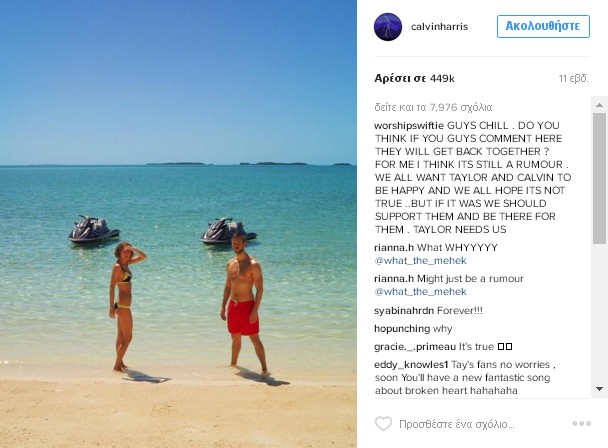Screen dimensions: 608x448
Task: Click the beach photo
Action: 178,224
